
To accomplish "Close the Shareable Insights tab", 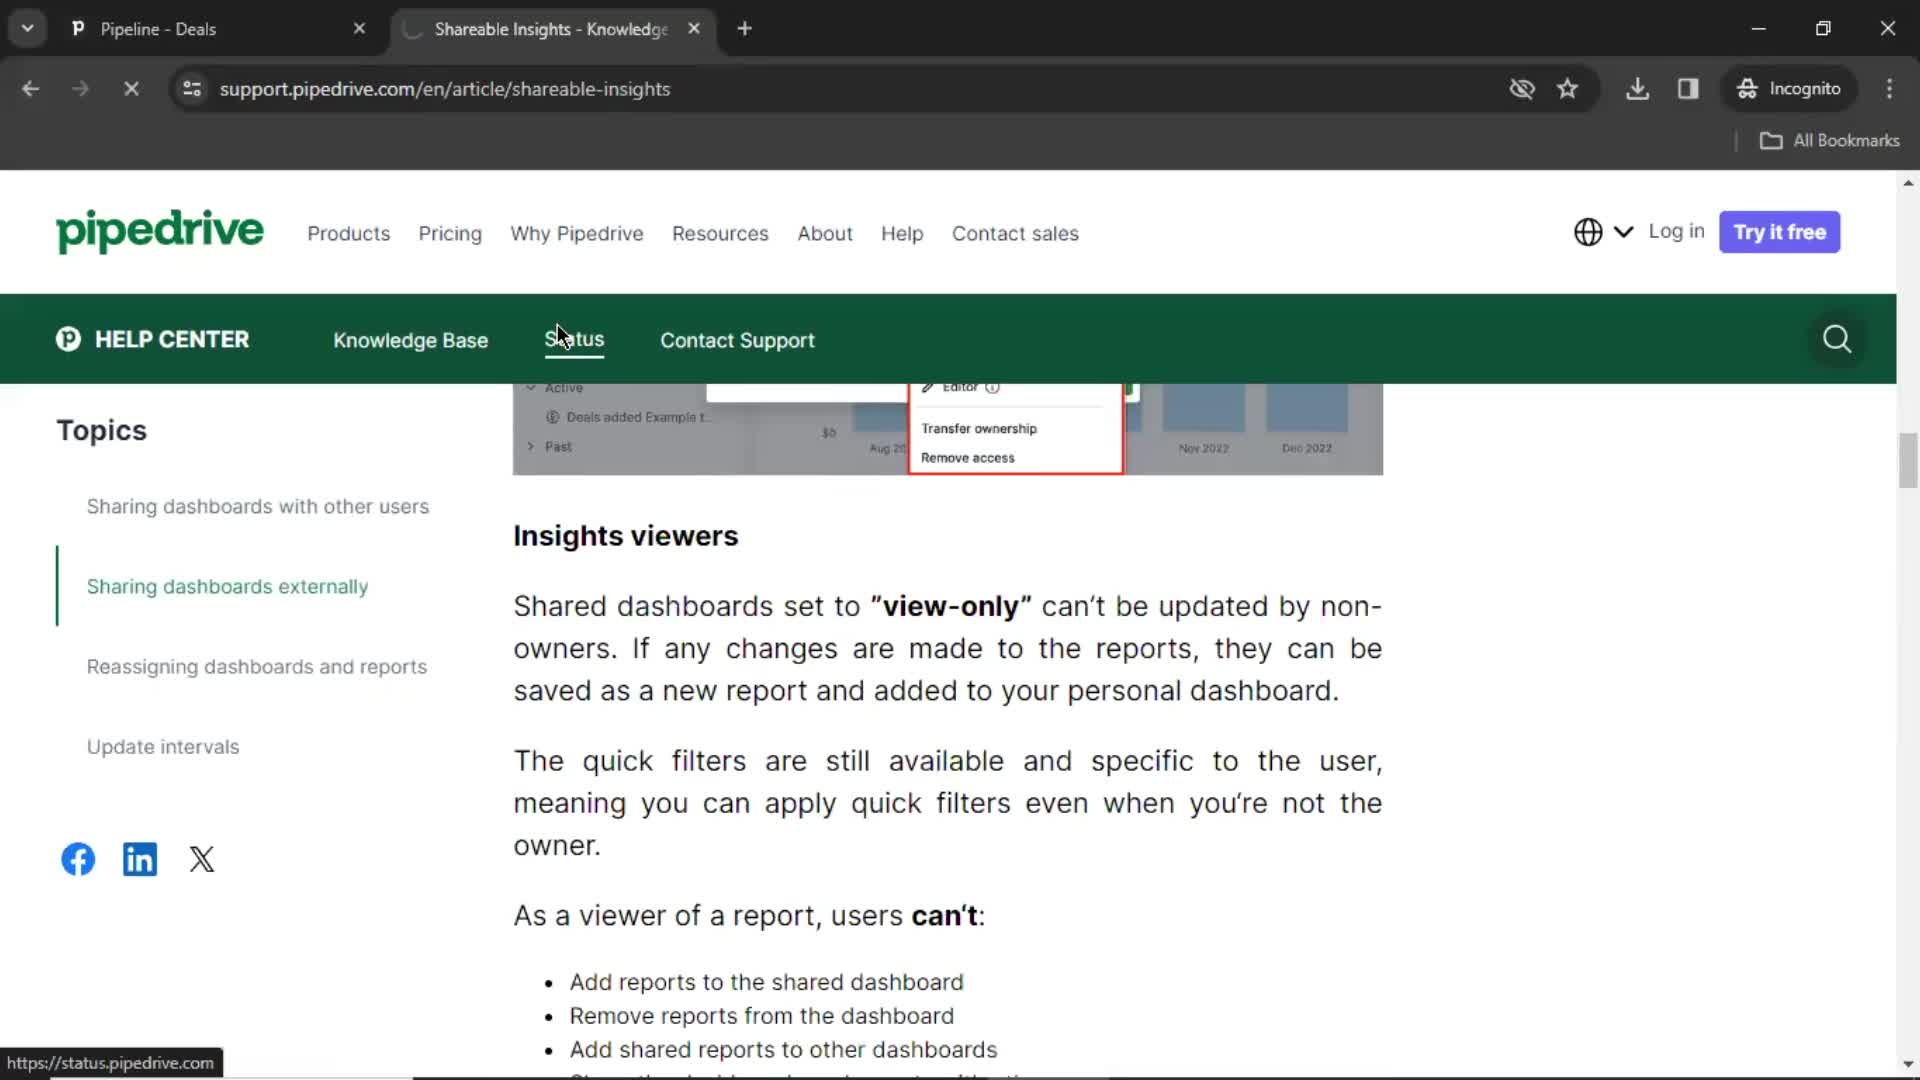I will click(x=694, y=29).
